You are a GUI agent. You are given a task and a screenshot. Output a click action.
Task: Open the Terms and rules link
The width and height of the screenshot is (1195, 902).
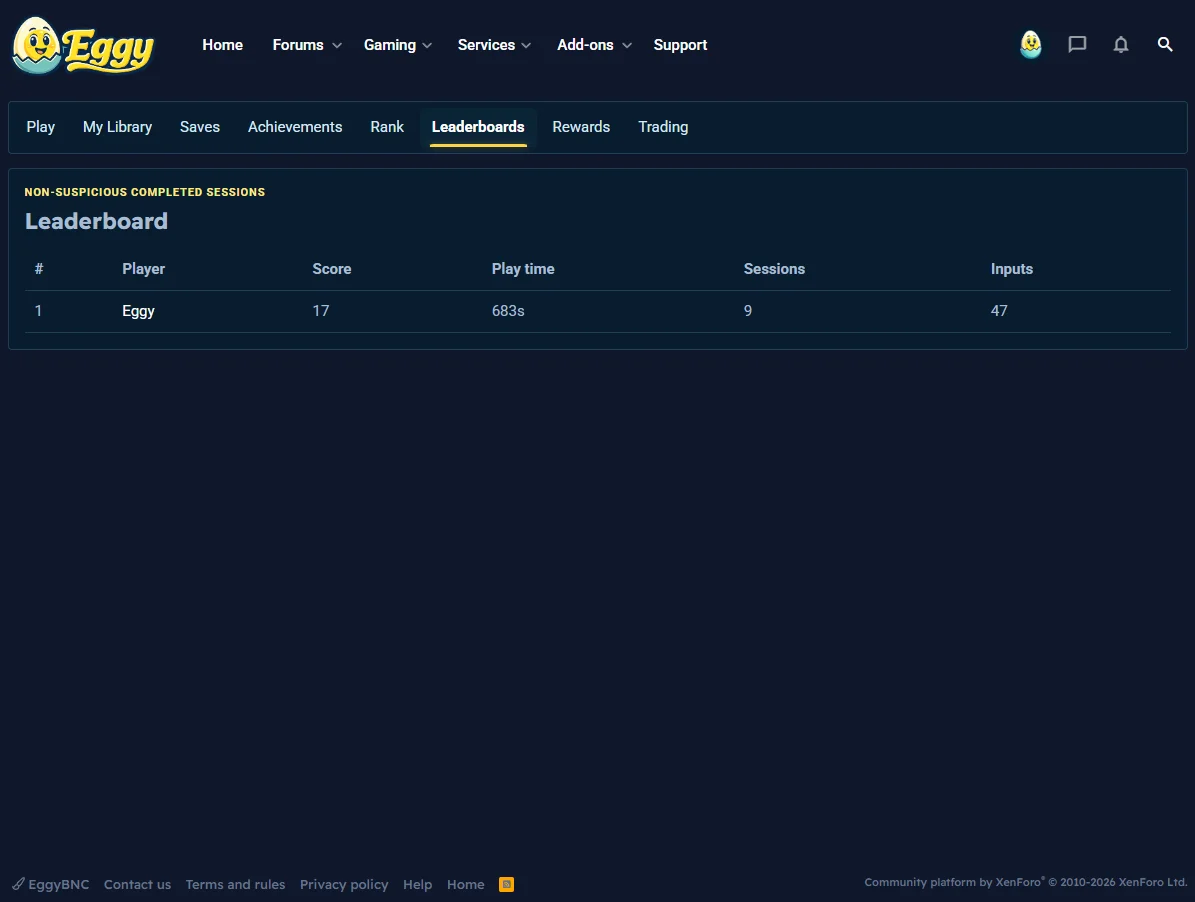tap(235, 884)
